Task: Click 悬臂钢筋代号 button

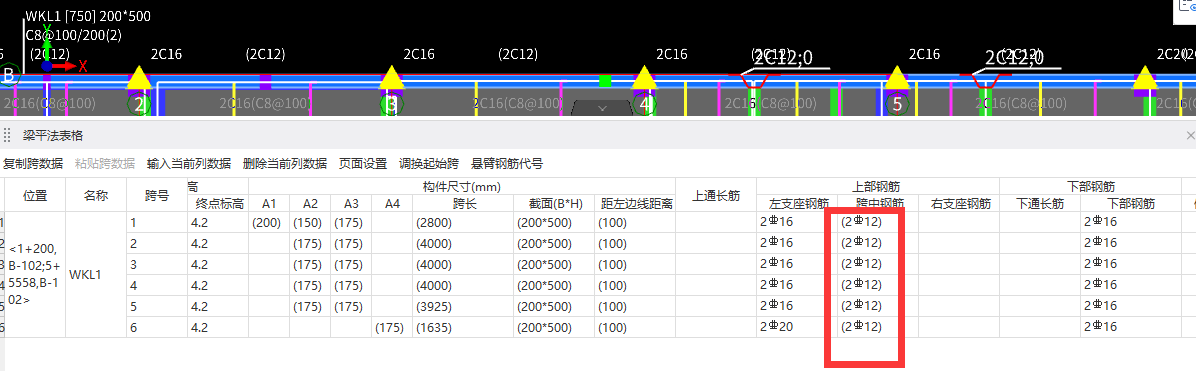Action: click(x=507, y=163)
